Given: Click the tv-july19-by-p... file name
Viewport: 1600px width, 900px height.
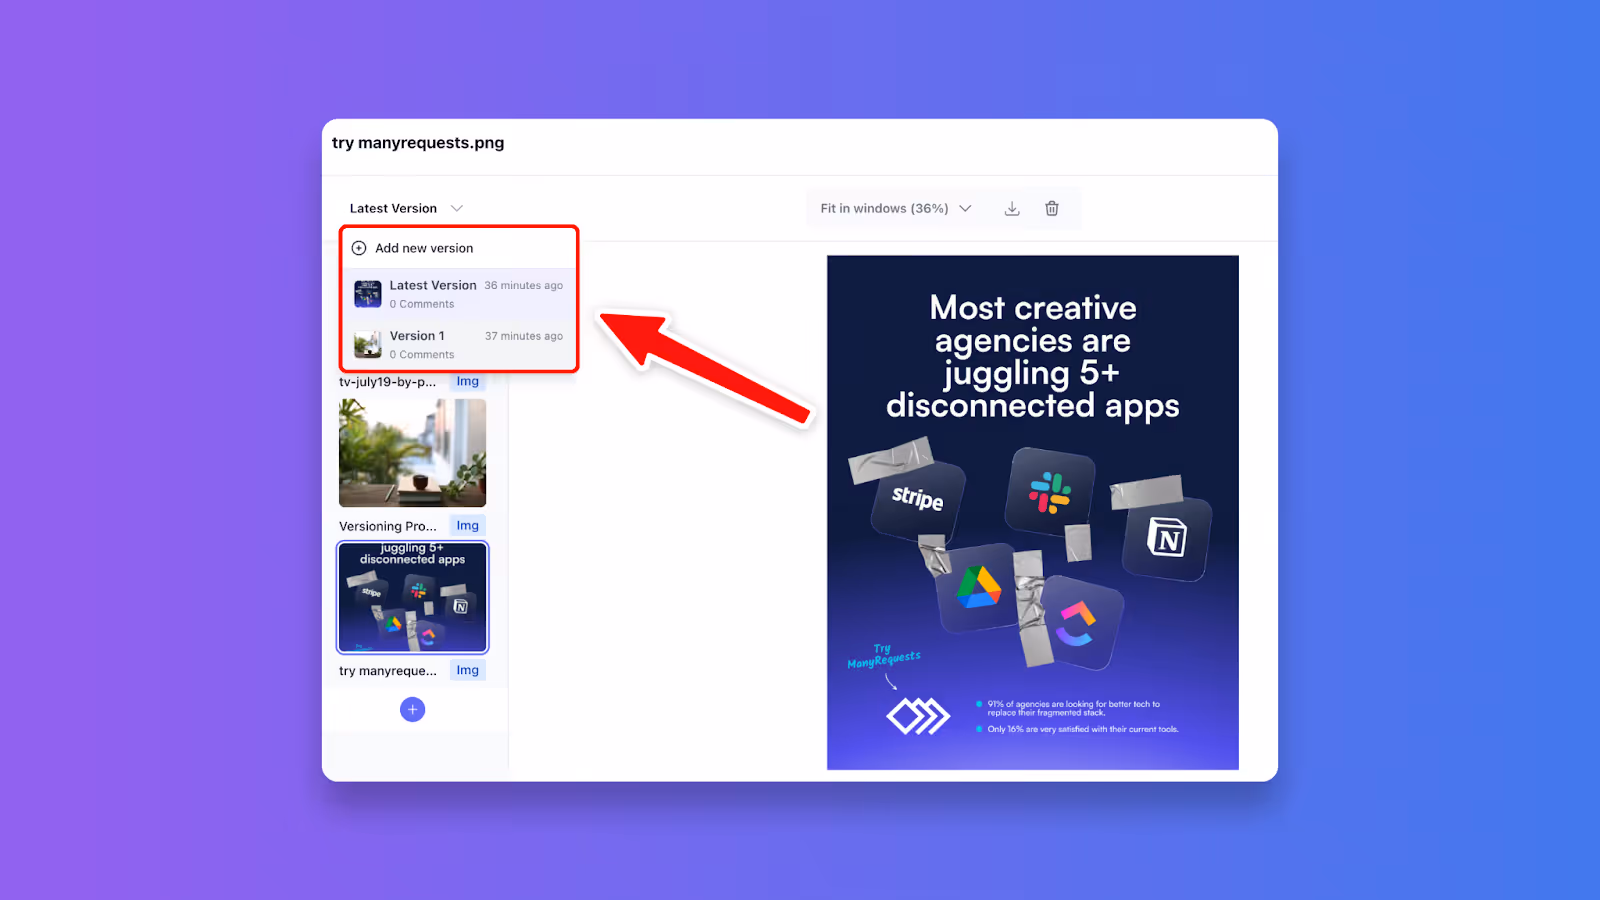Looking at the screenshot, I should click(388, 382).
